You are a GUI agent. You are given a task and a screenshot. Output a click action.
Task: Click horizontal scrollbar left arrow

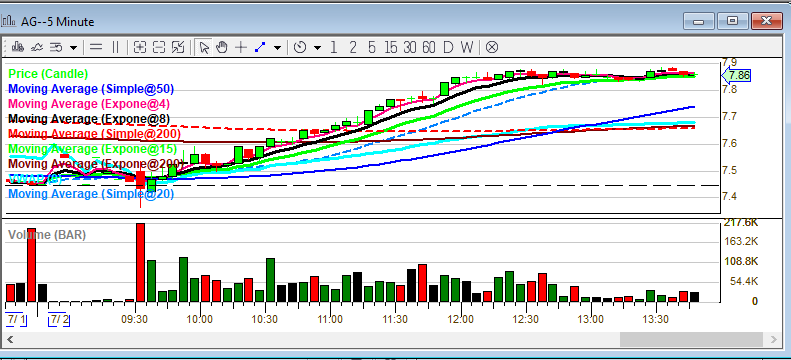pos(10,339)
